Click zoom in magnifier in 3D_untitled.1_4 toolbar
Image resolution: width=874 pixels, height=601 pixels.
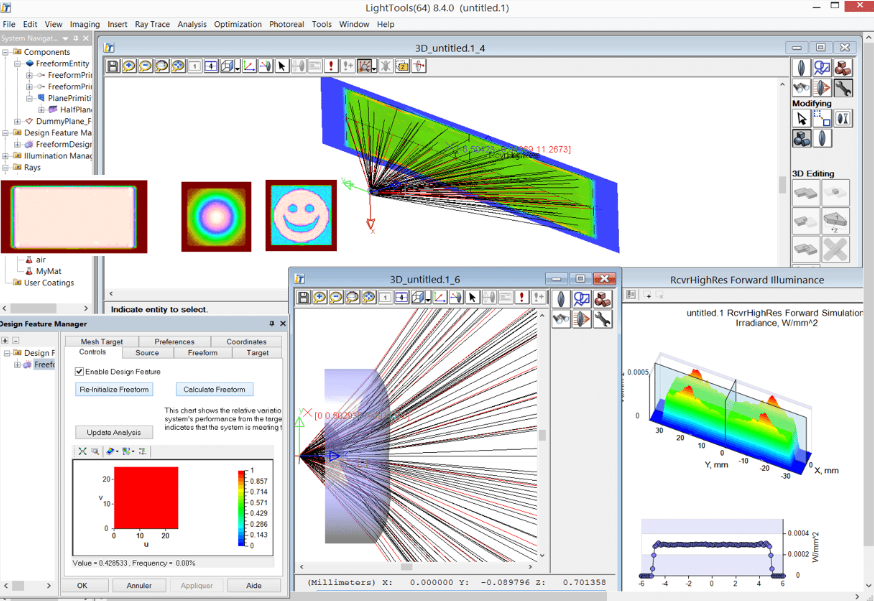click(x=129, y=66)
